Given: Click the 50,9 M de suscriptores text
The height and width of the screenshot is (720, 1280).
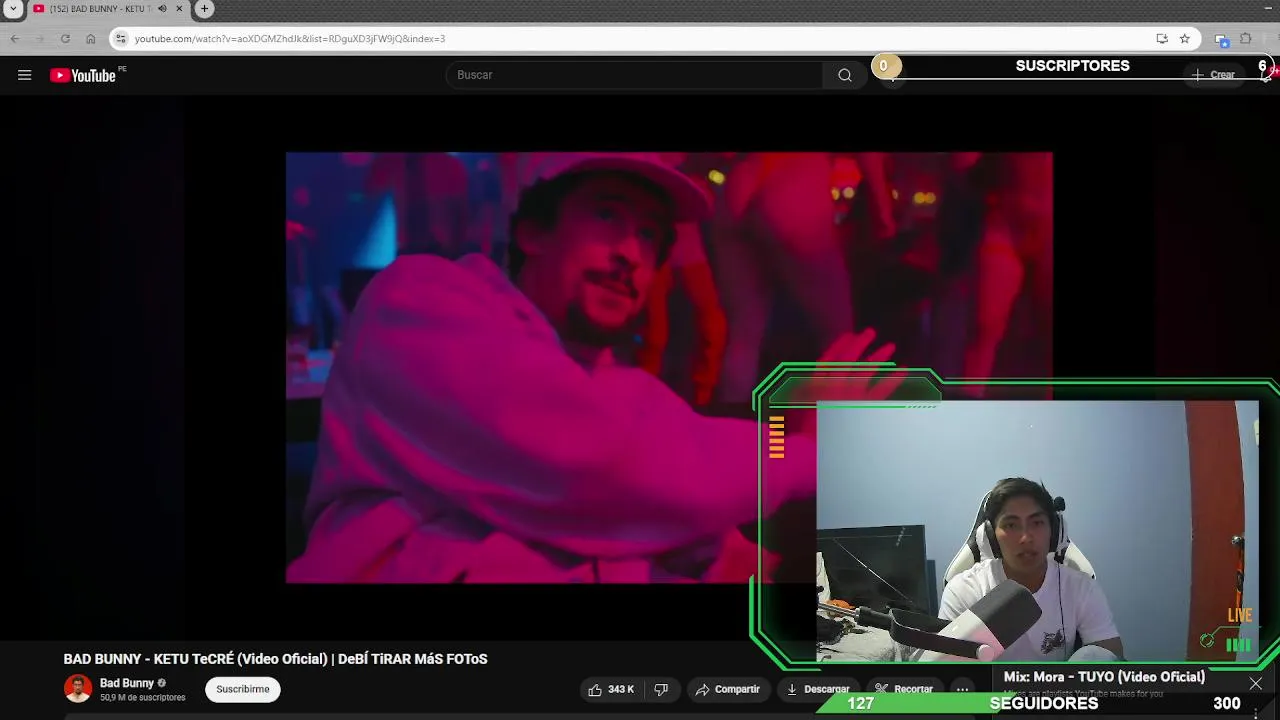Looking at the screenshot, I should point(143,698).
